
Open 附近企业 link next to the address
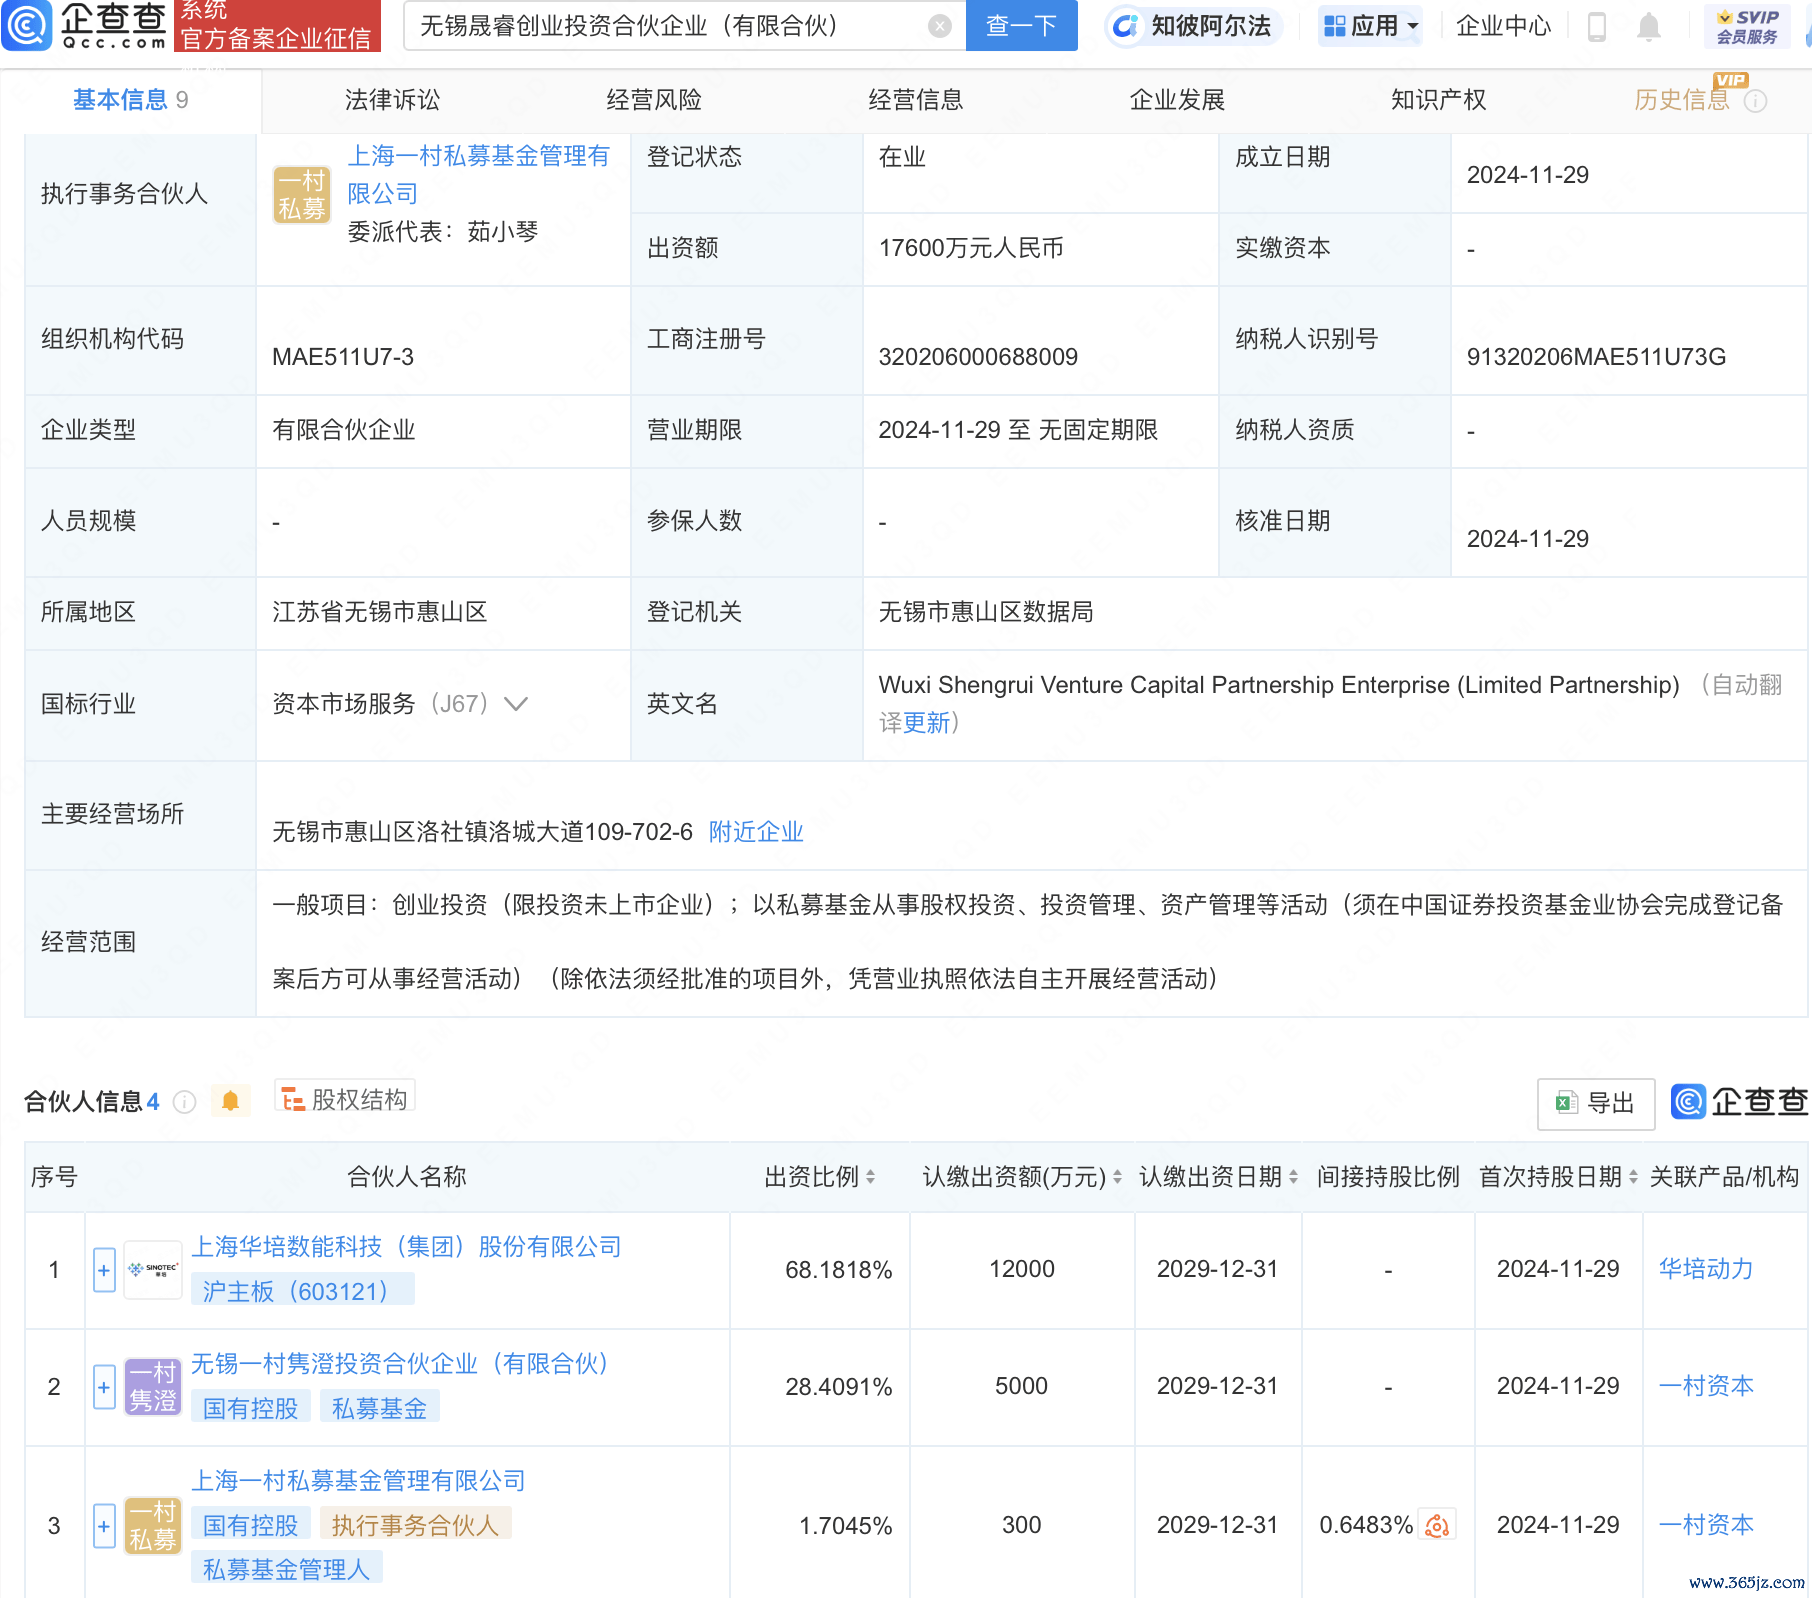coord(756,832)
